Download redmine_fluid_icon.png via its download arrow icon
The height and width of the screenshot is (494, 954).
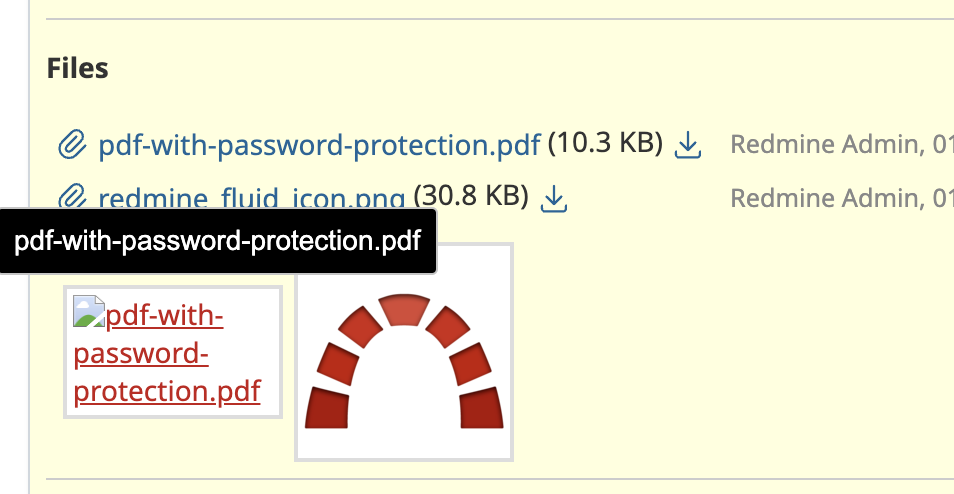pos(554,198)
